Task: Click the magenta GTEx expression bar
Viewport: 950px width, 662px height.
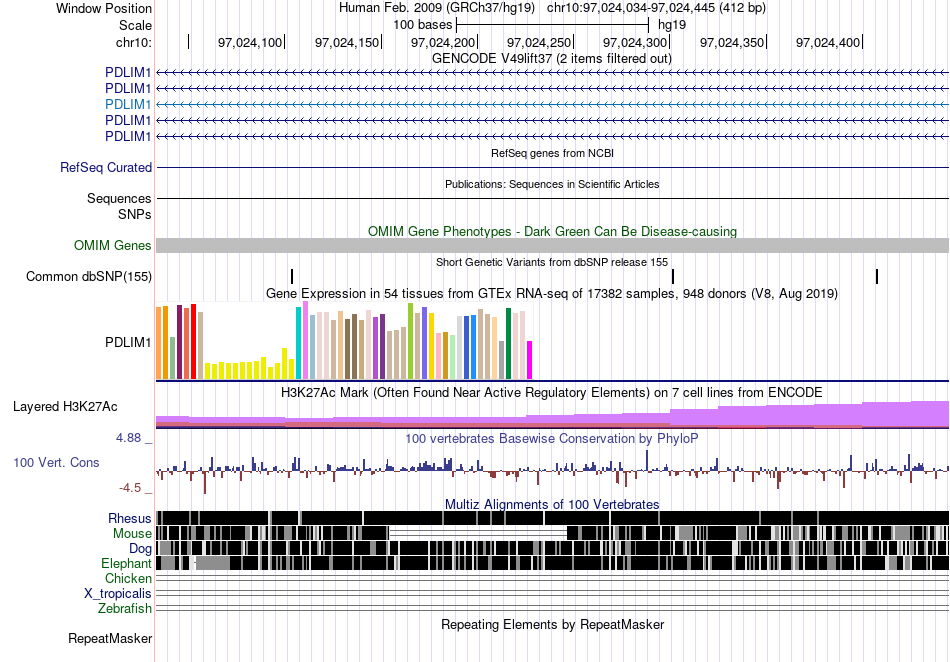Action: point(530,360)
